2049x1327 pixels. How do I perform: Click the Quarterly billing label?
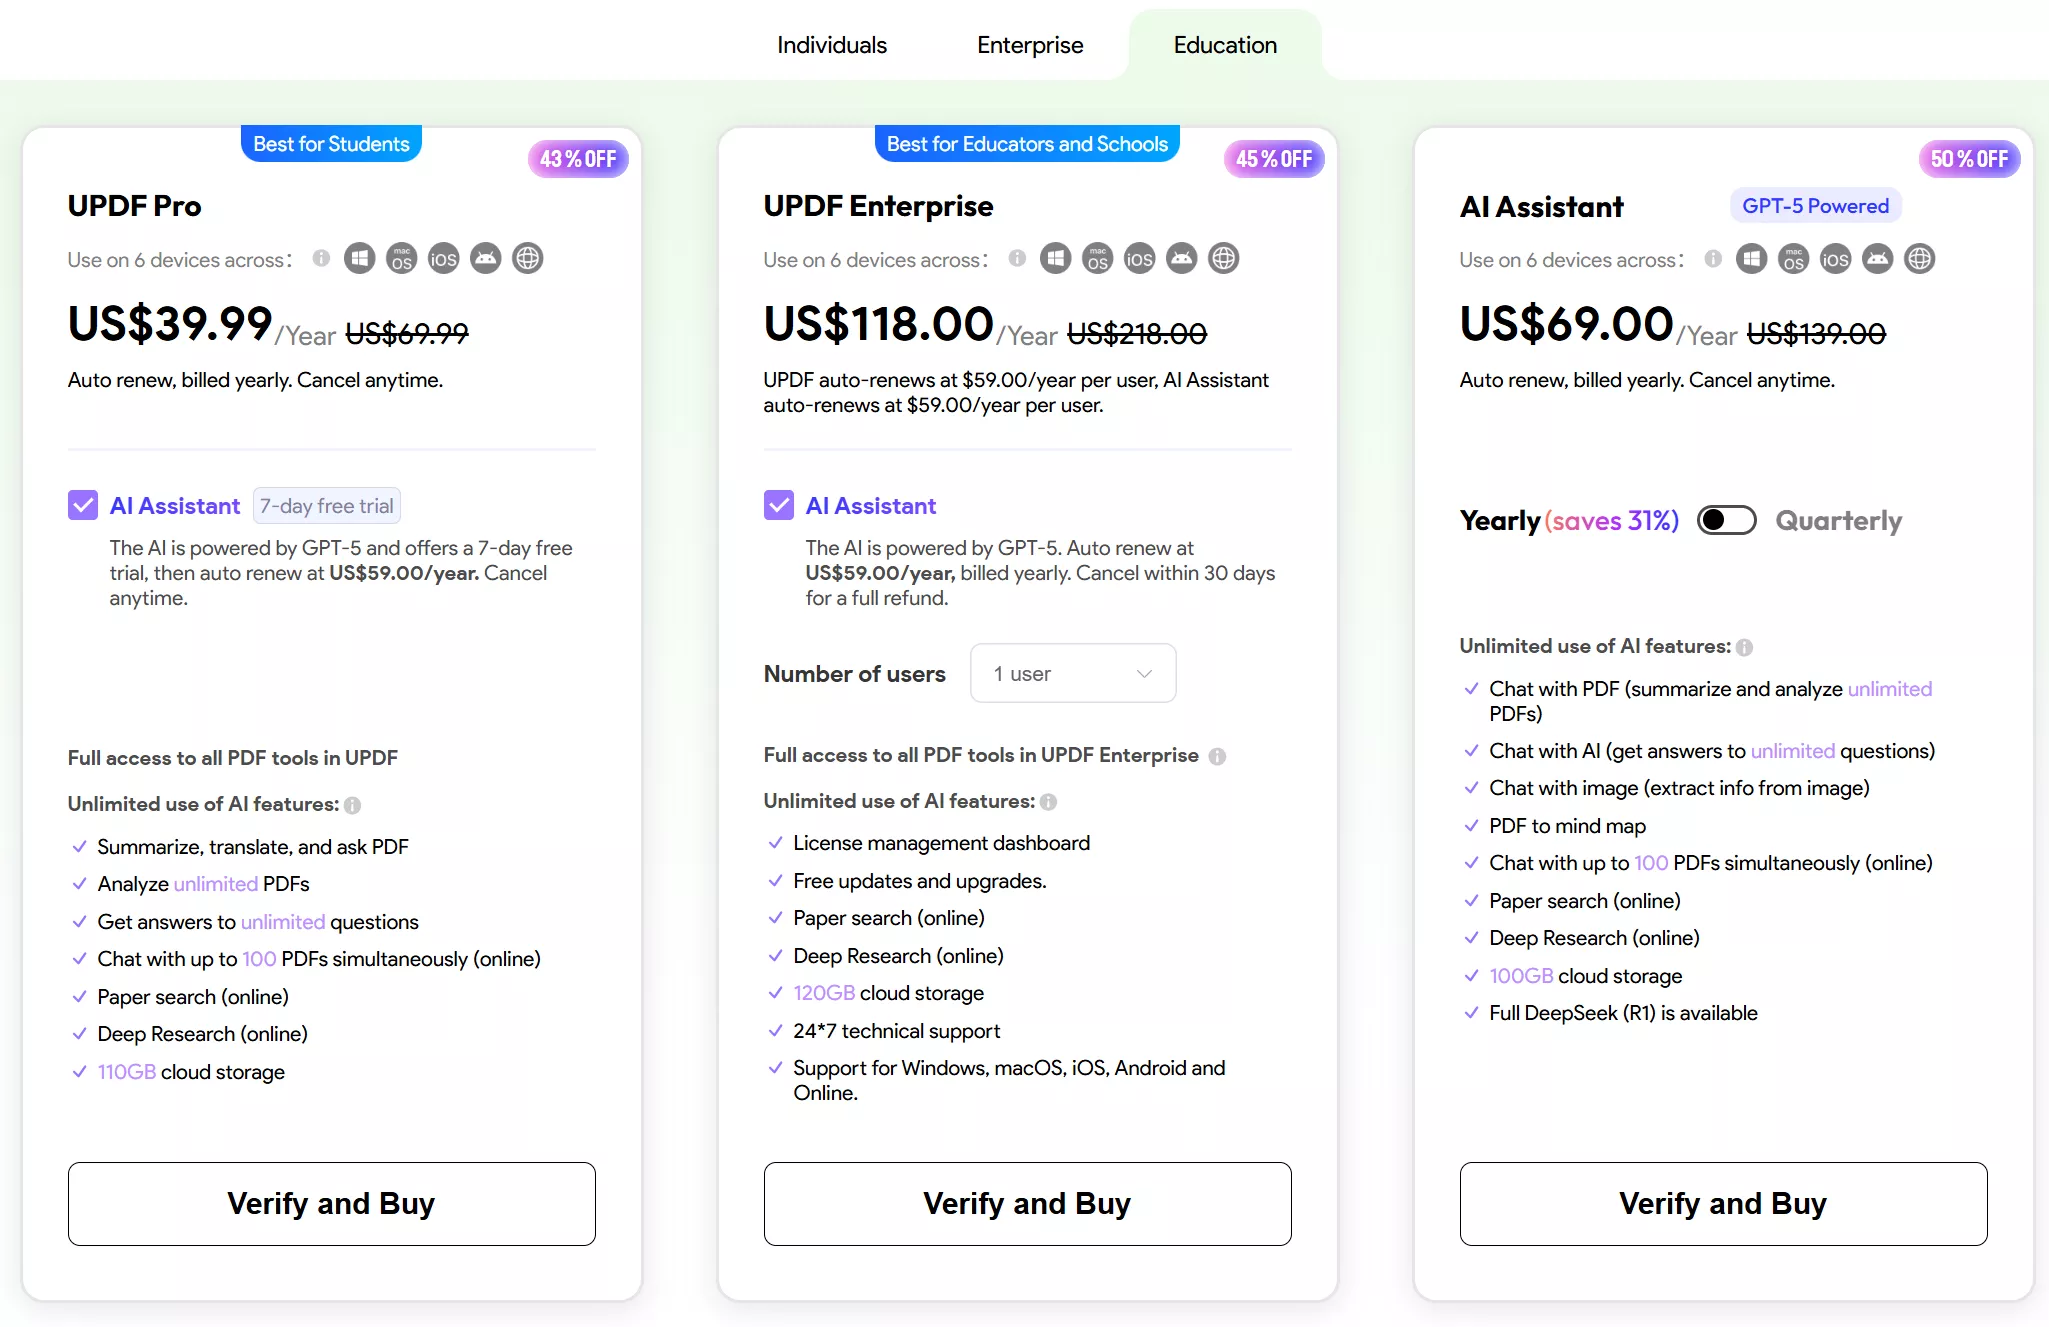[1838, 520]
